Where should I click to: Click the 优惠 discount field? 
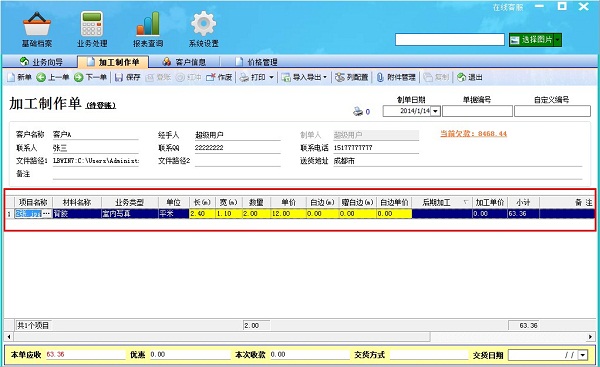pos(189,355)
